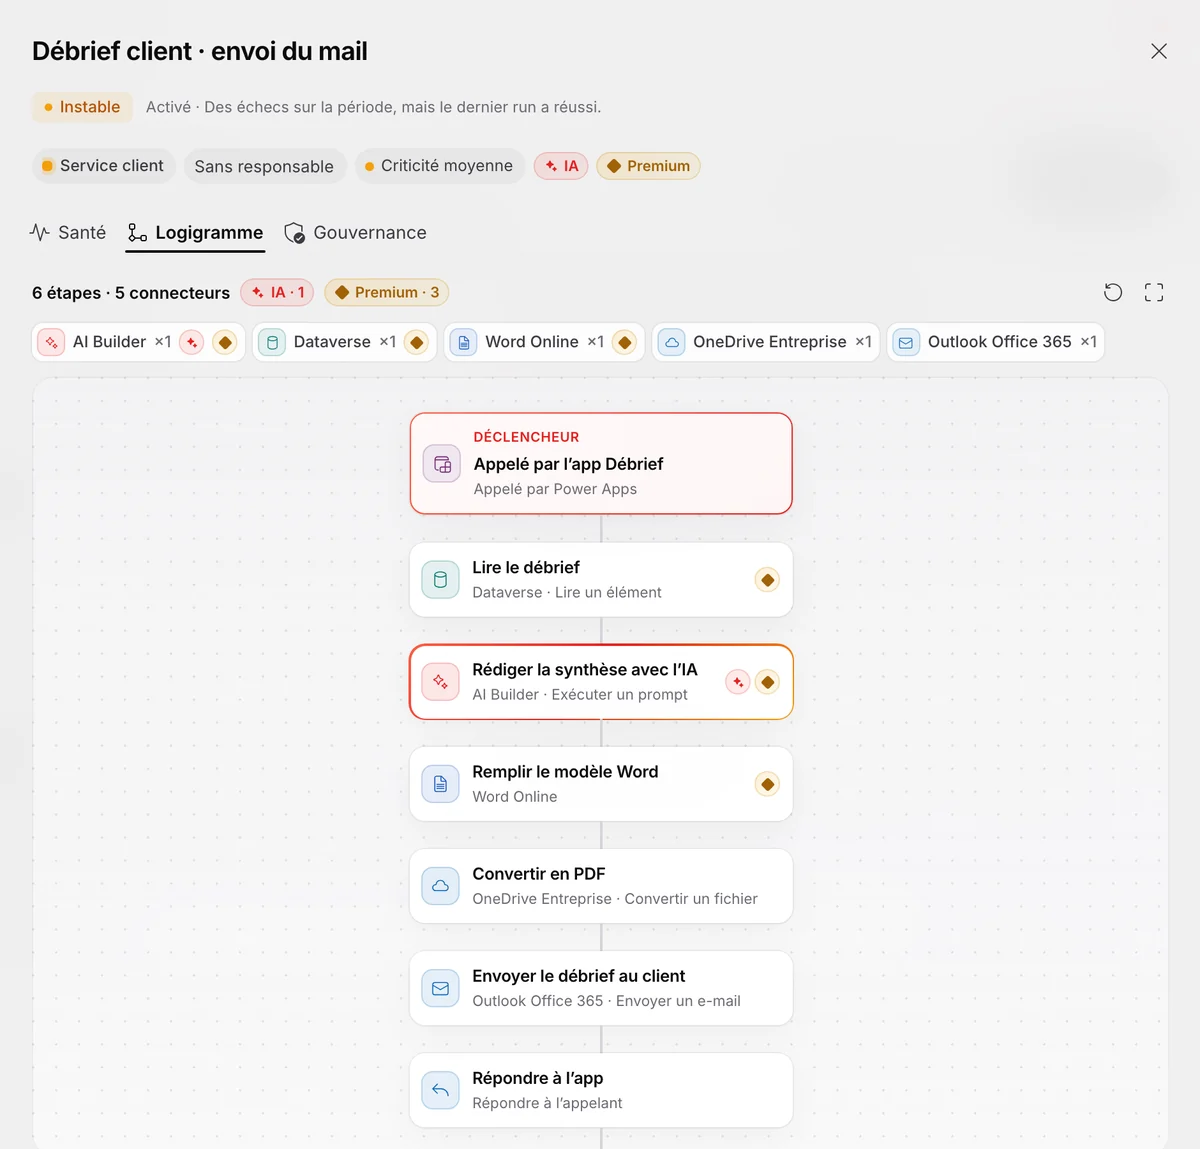Viewport: 1200px width, 1149px height.
Task: Click the Instable status badge
Action: [82, 107]
